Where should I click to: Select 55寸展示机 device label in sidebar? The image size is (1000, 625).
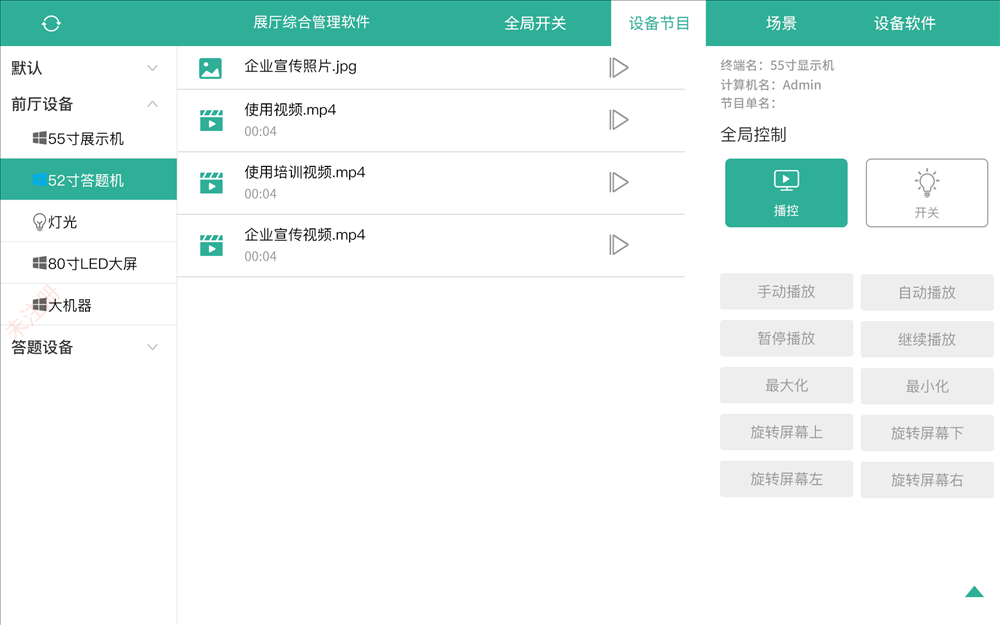pos(85,138)
